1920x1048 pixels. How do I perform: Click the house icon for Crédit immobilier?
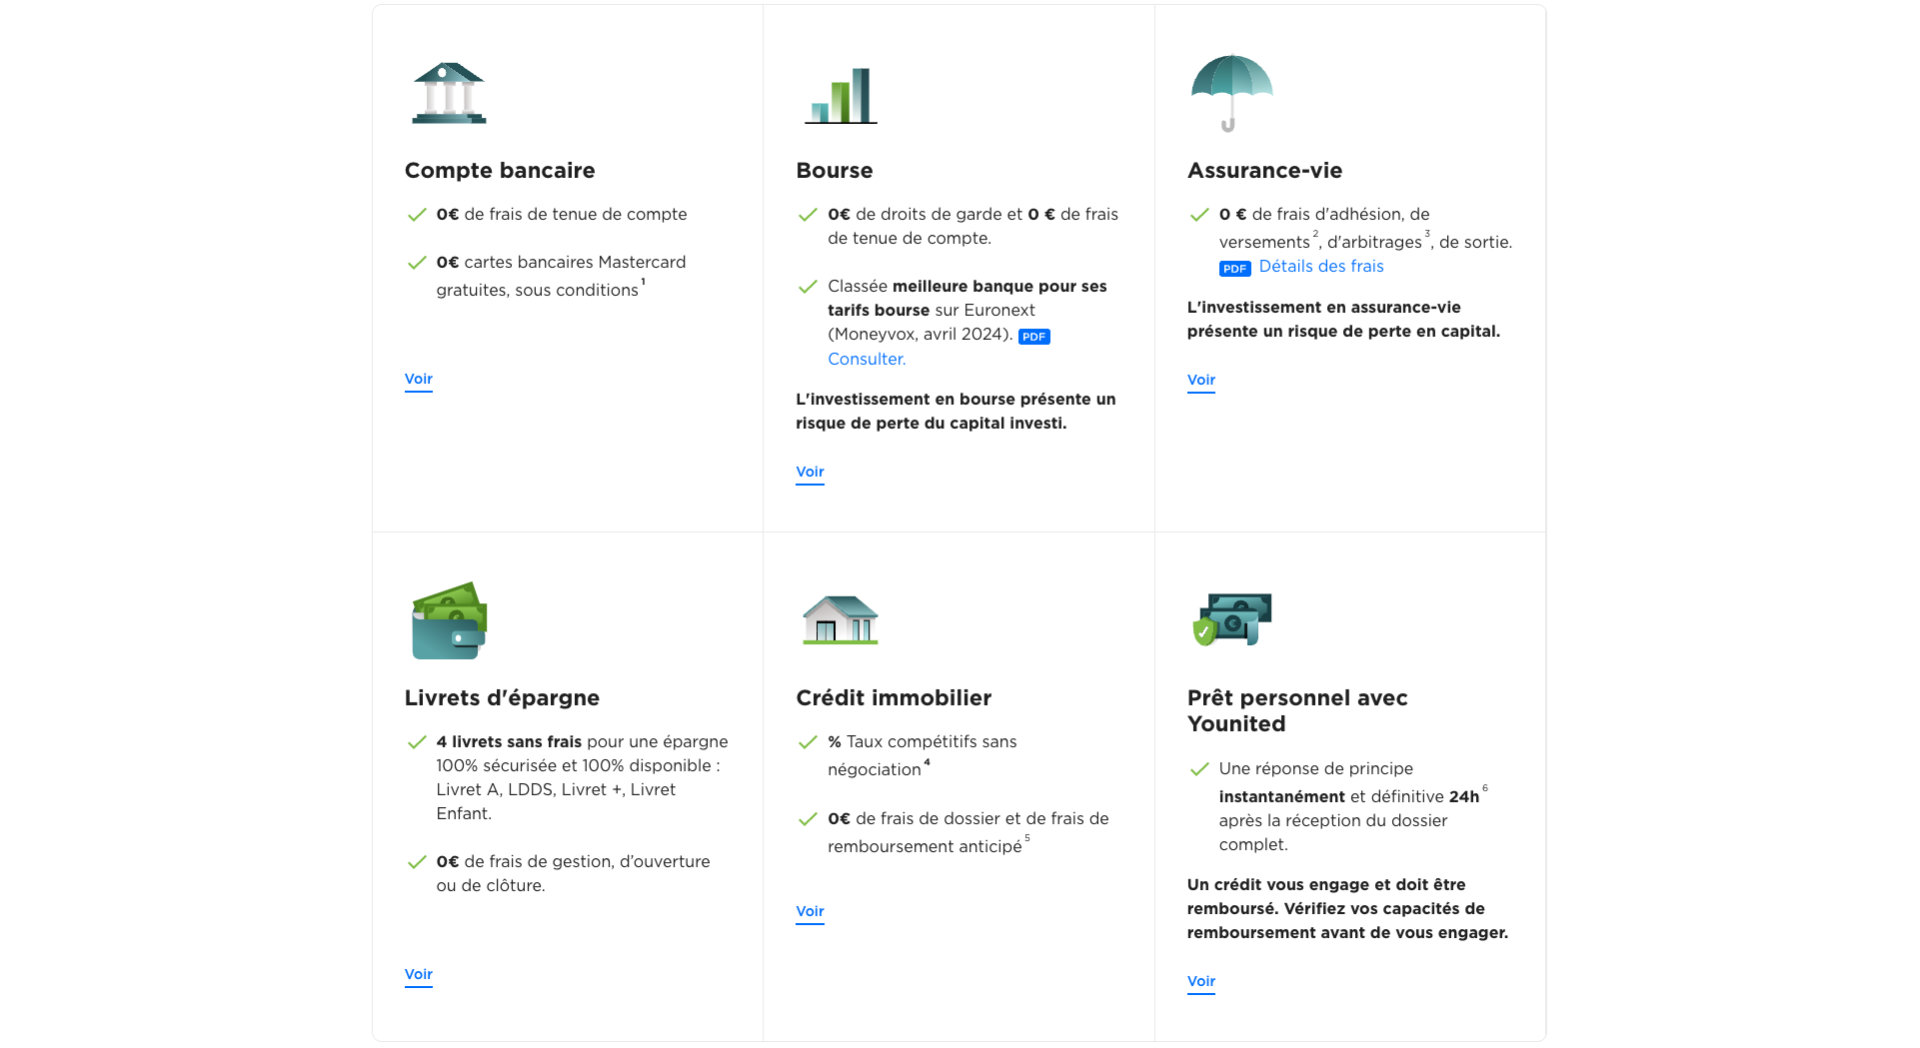tap(840, 620)
